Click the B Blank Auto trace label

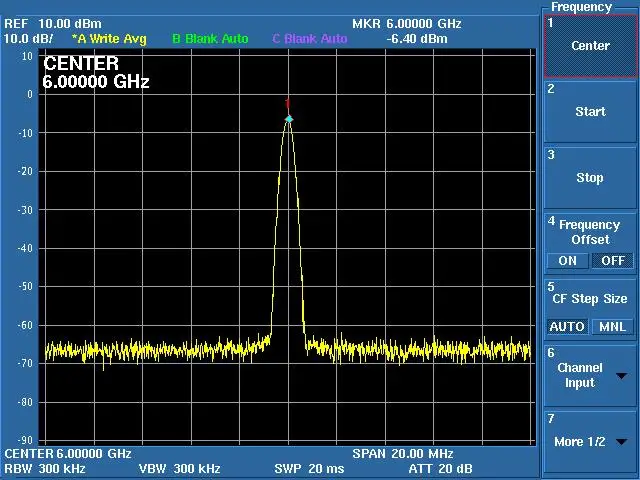(210, 39)
